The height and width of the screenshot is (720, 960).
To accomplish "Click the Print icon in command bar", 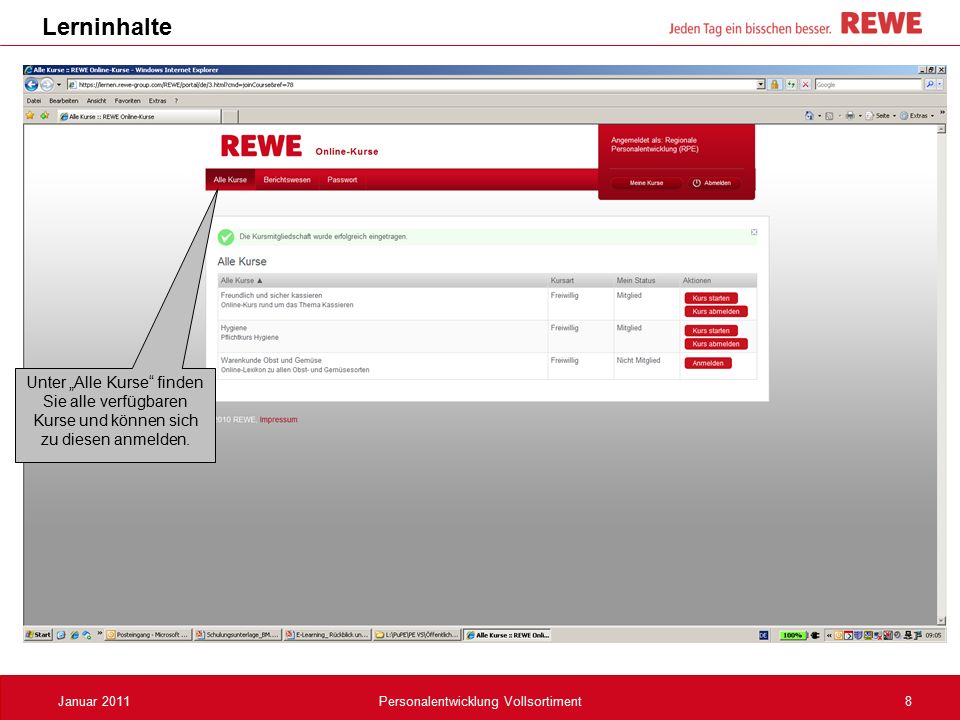I will pos(850,116).
